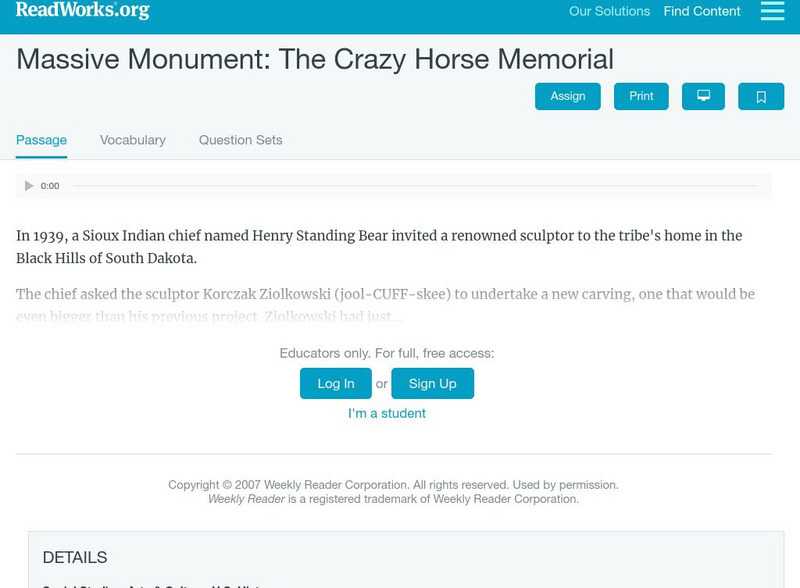Print the Crazy Horse Memorial passage
Screen dimensions: 800x588
pyautogui.click(x=641, y=96)
